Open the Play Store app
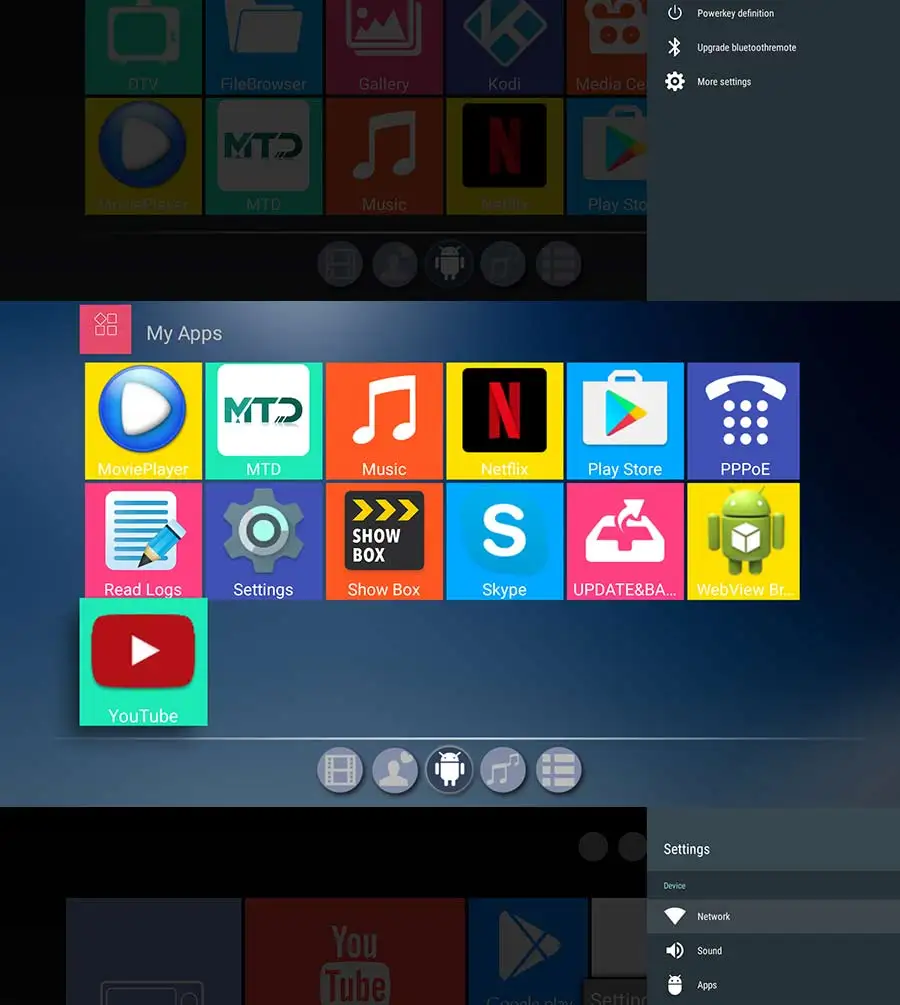 [625, 420]
